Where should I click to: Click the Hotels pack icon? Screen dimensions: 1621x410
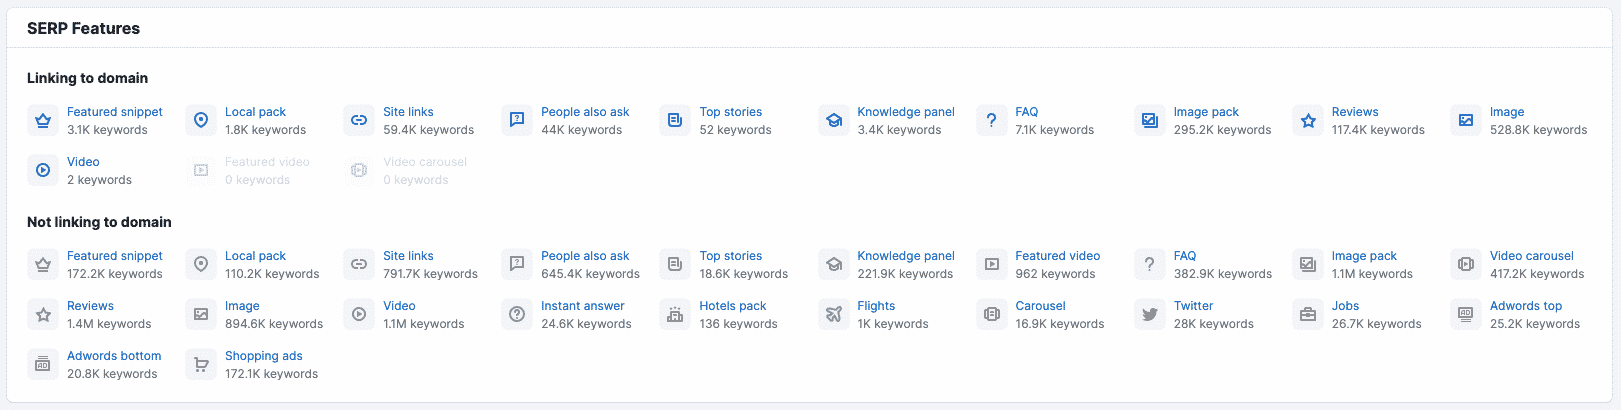coord(675,315)
